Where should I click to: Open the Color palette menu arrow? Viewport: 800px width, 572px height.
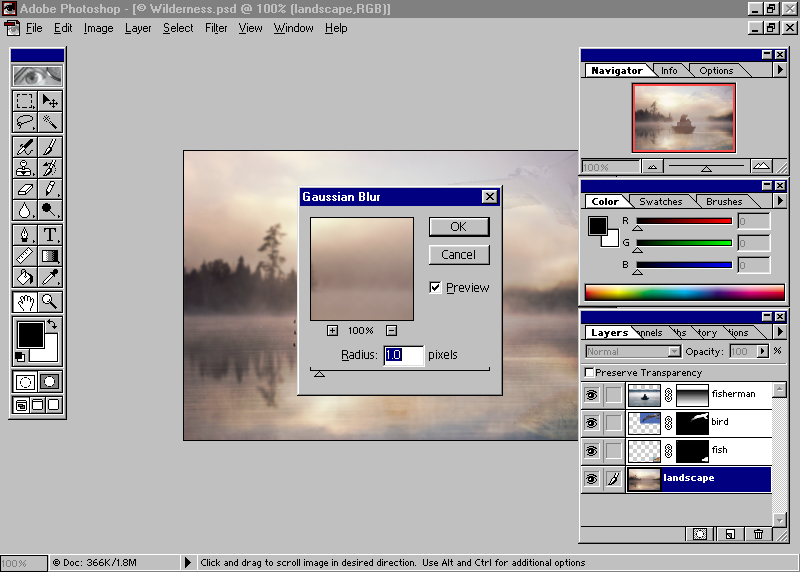point(780,201)
